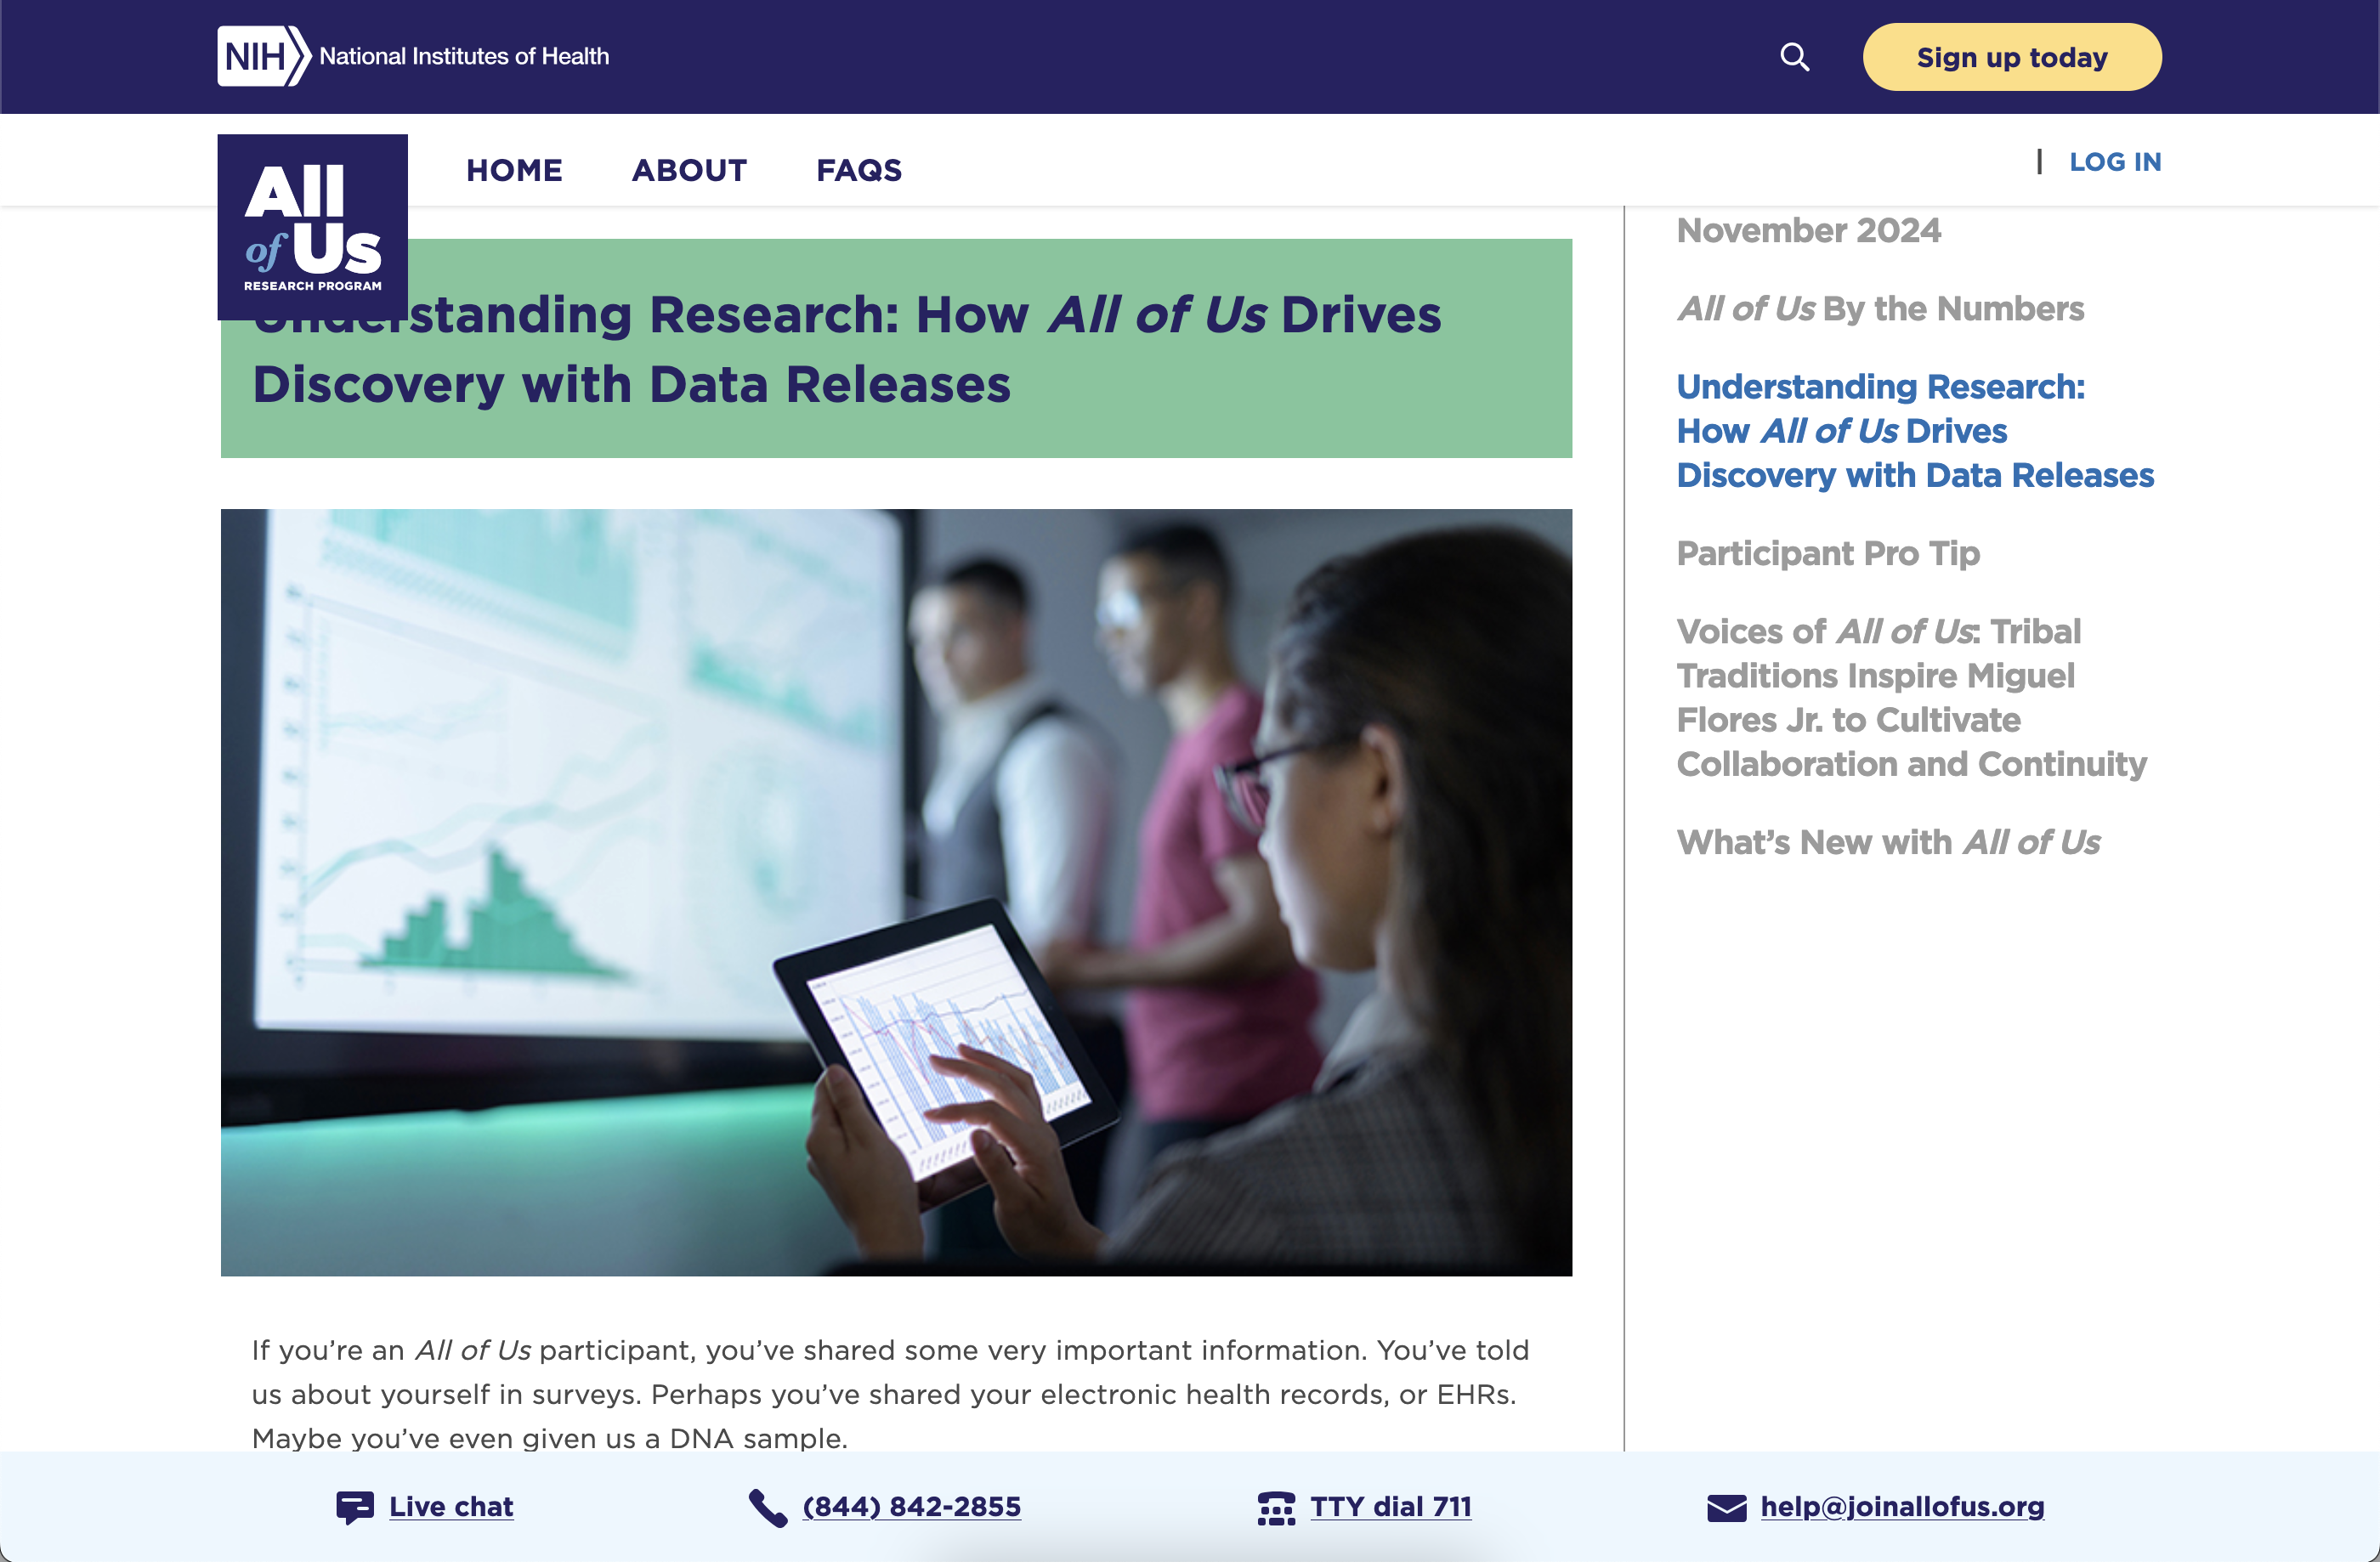Screen dimensions: 2380x1562
Task: Click the search magnifier icon
Action: (x=1794, y=57)
